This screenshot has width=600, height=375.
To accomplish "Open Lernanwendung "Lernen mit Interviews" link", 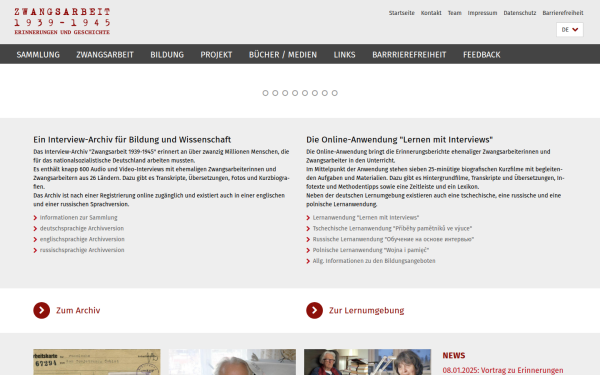I will coord(366,217).
